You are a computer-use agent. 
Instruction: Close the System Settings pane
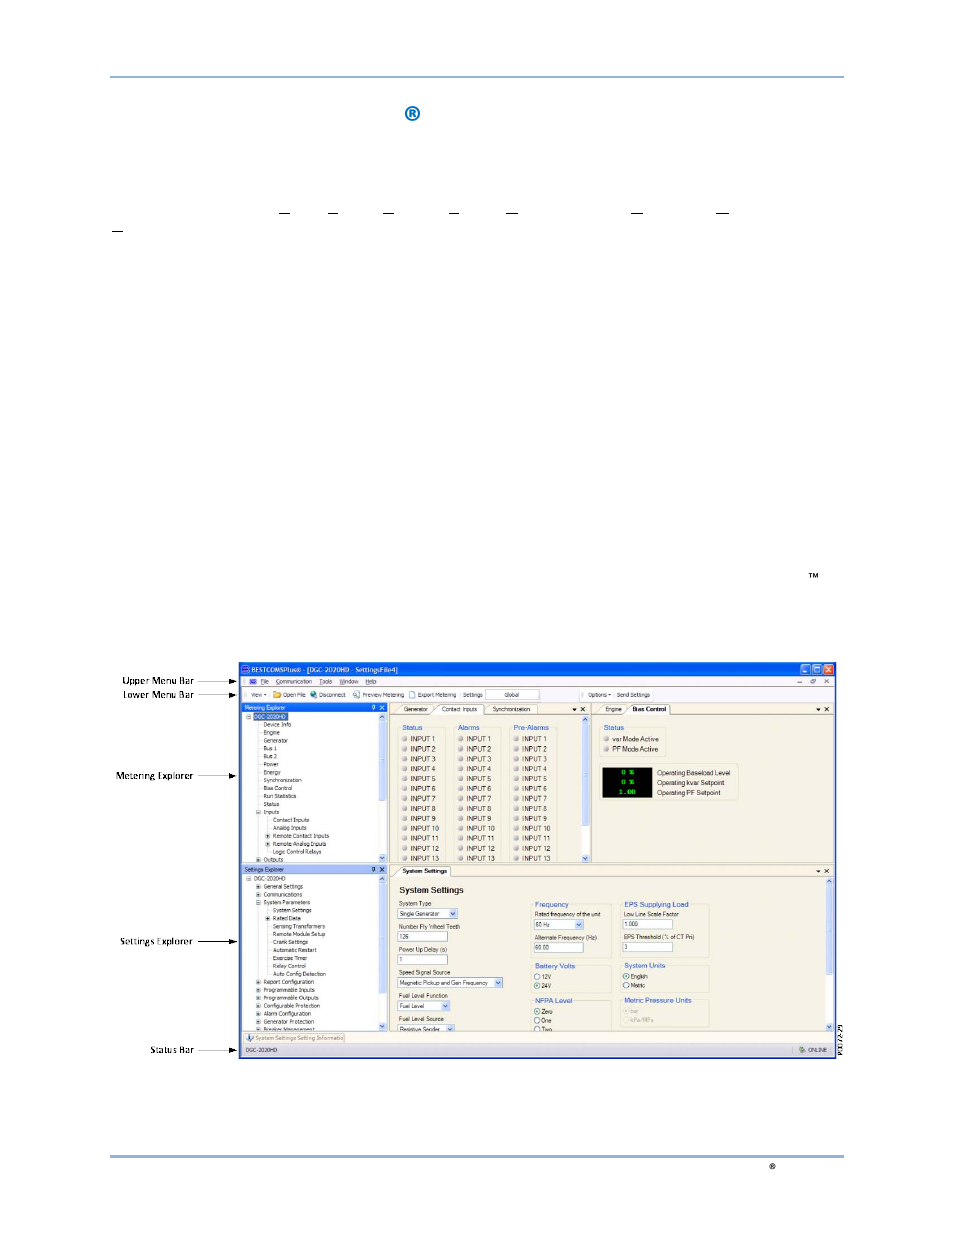[826, 871]
